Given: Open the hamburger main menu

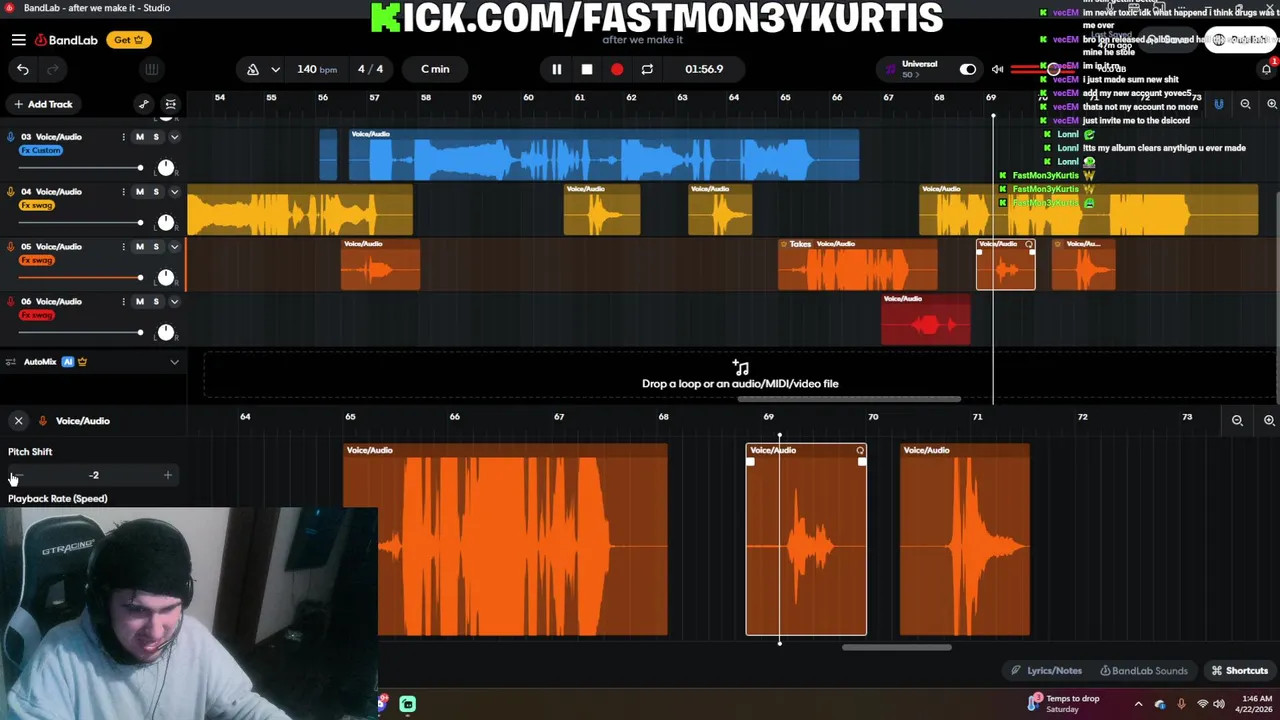Looking at the screenshot, I should (x=18, y=40).
